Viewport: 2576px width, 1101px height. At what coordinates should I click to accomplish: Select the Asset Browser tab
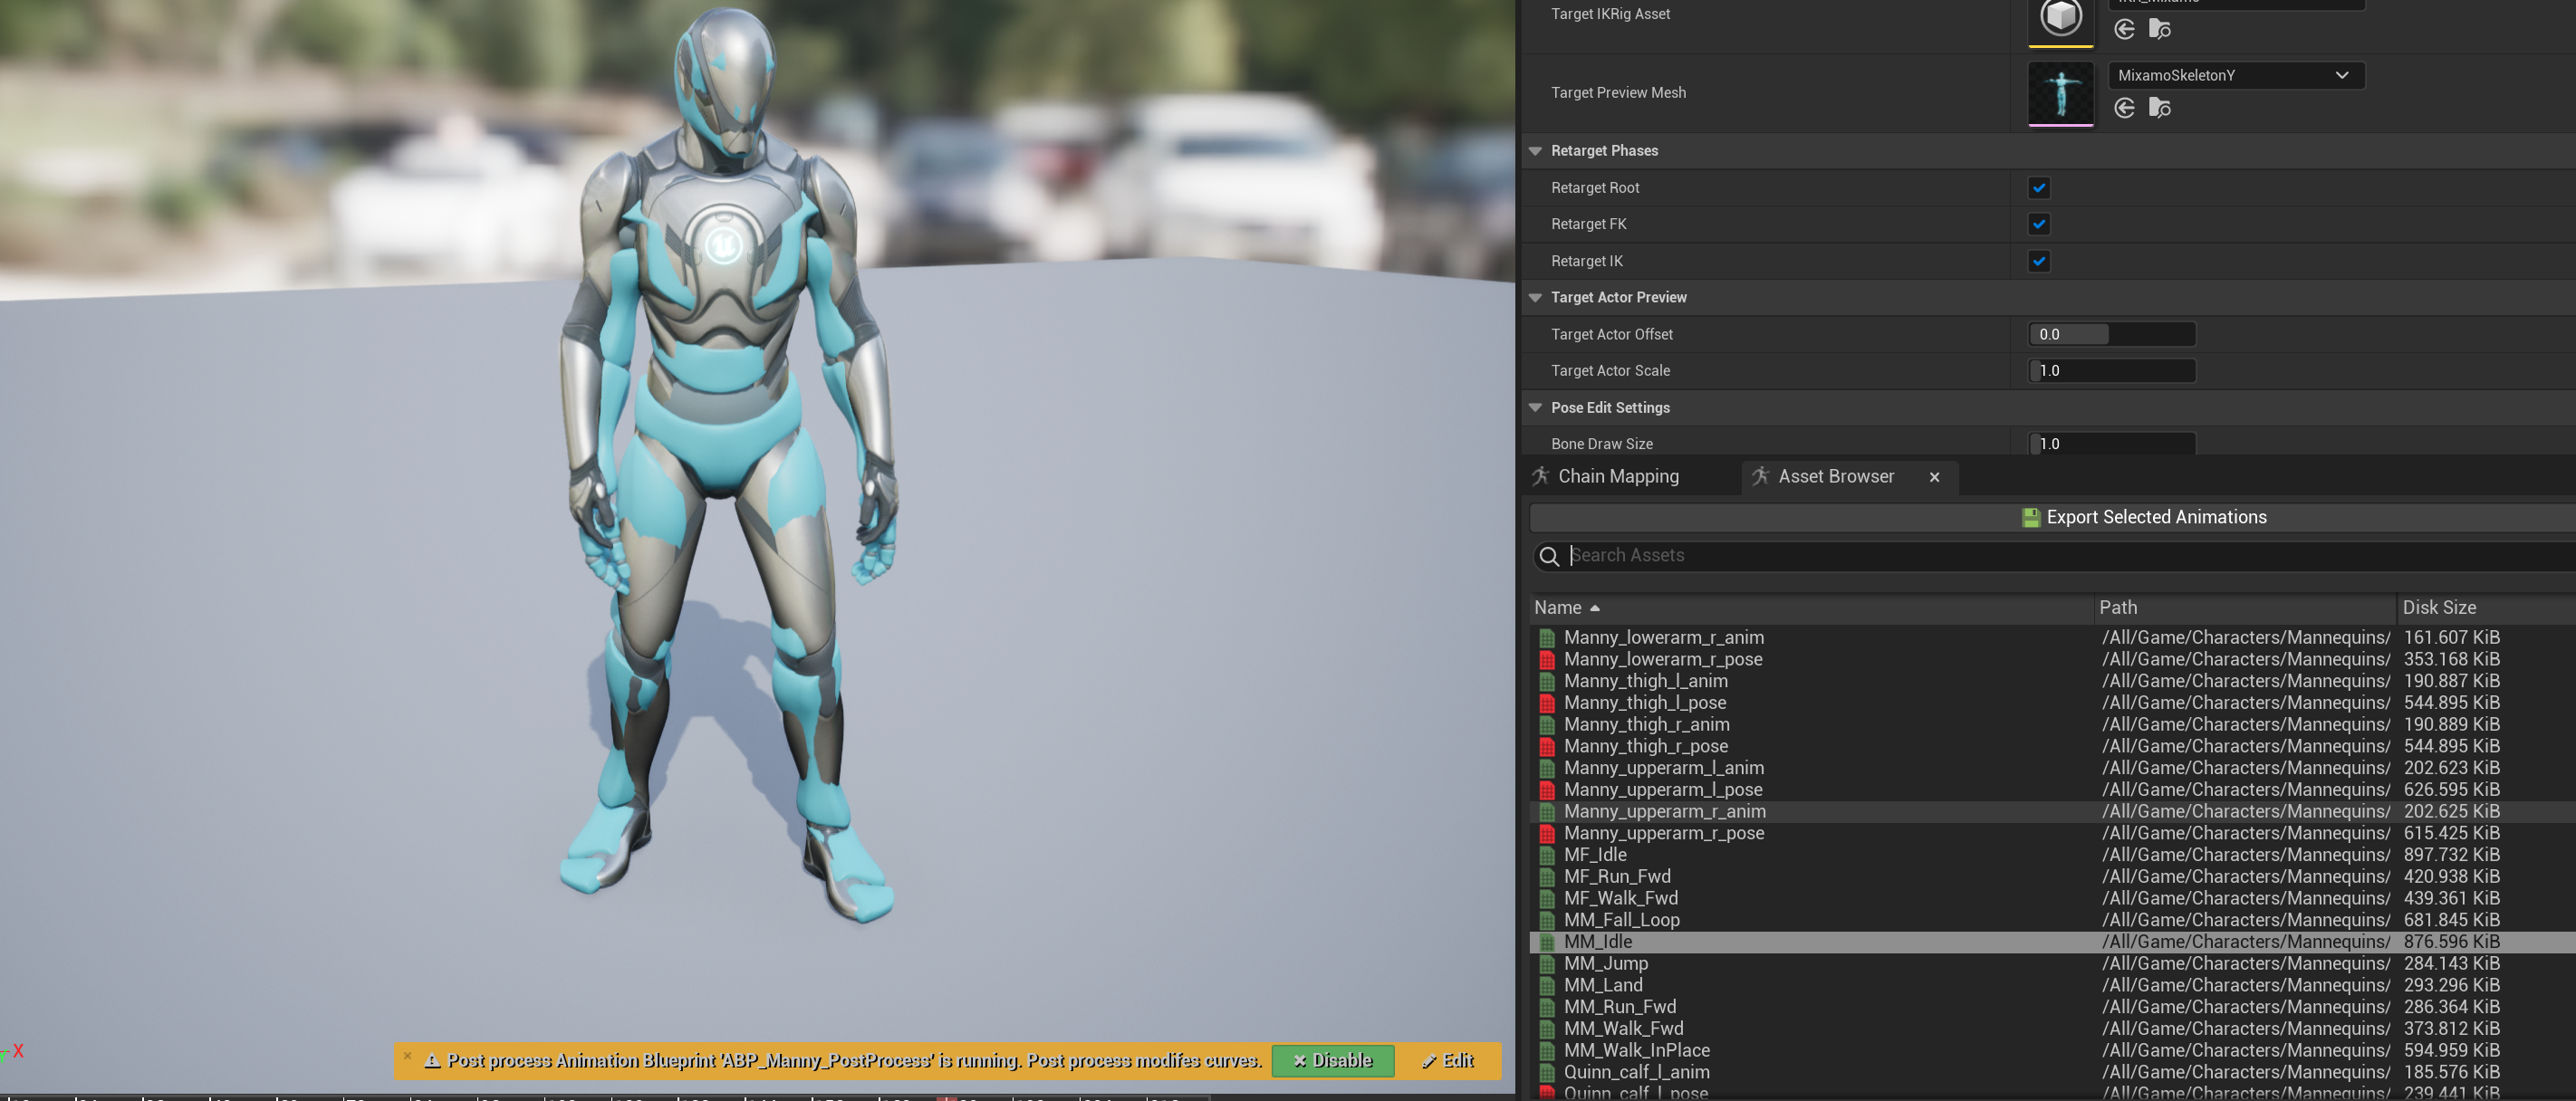tap(1835, 477)
